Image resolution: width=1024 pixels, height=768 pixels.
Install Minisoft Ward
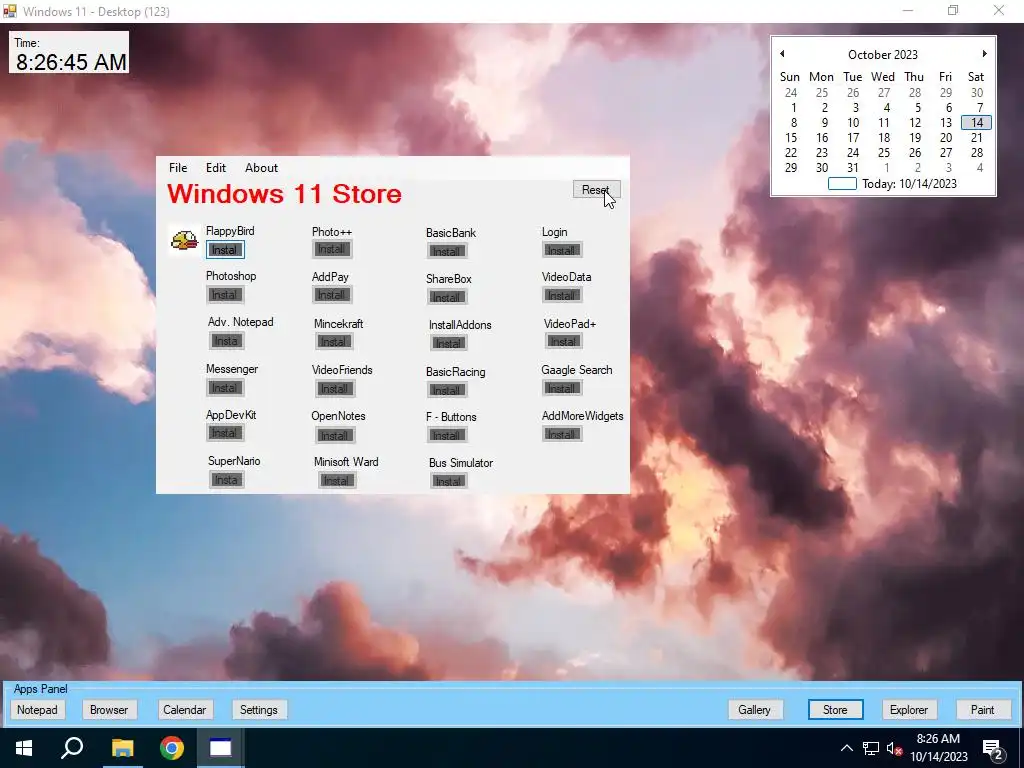coord(337,481)
